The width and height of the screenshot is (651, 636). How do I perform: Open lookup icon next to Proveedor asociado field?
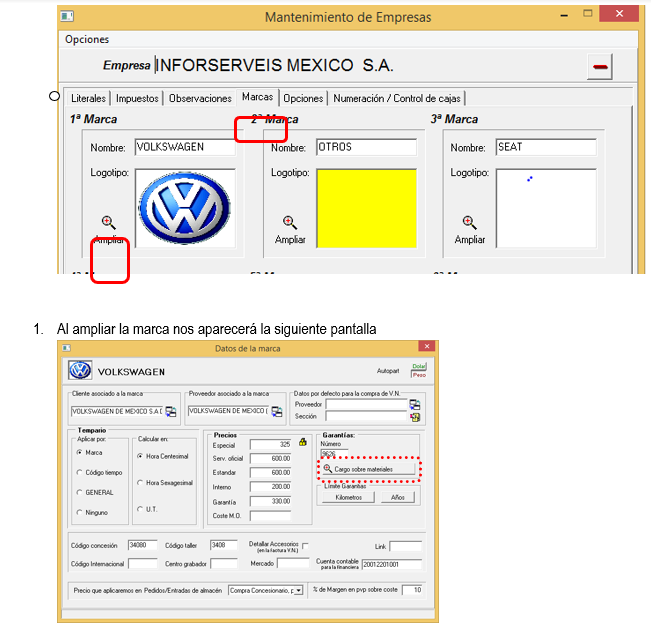click(276, 411)
